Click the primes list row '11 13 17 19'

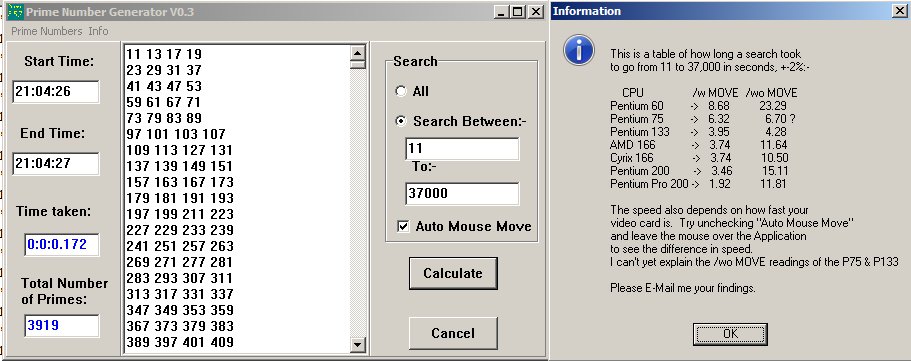click(164, 55)
